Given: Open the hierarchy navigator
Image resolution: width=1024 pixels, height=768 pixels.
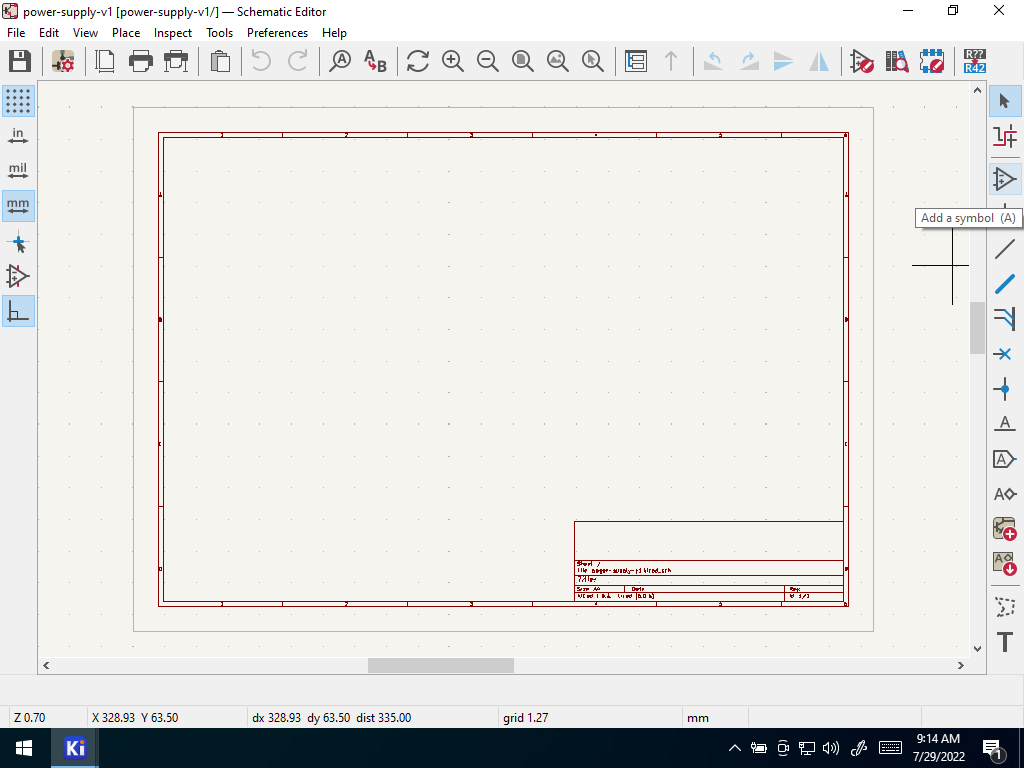Looking at the screenshot, I should [635, 61].
